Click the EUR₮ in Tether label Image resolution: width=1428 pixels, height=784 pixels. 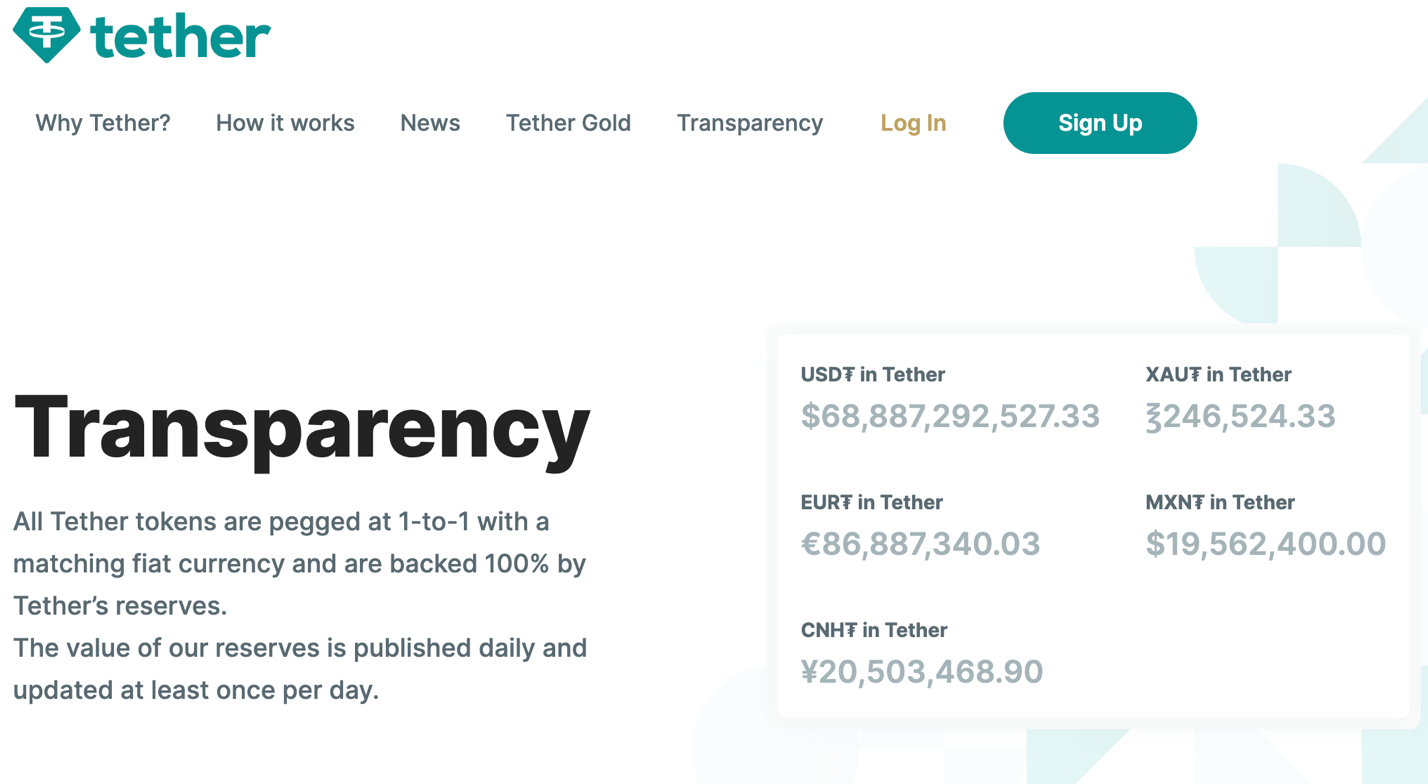pos(871,503)
